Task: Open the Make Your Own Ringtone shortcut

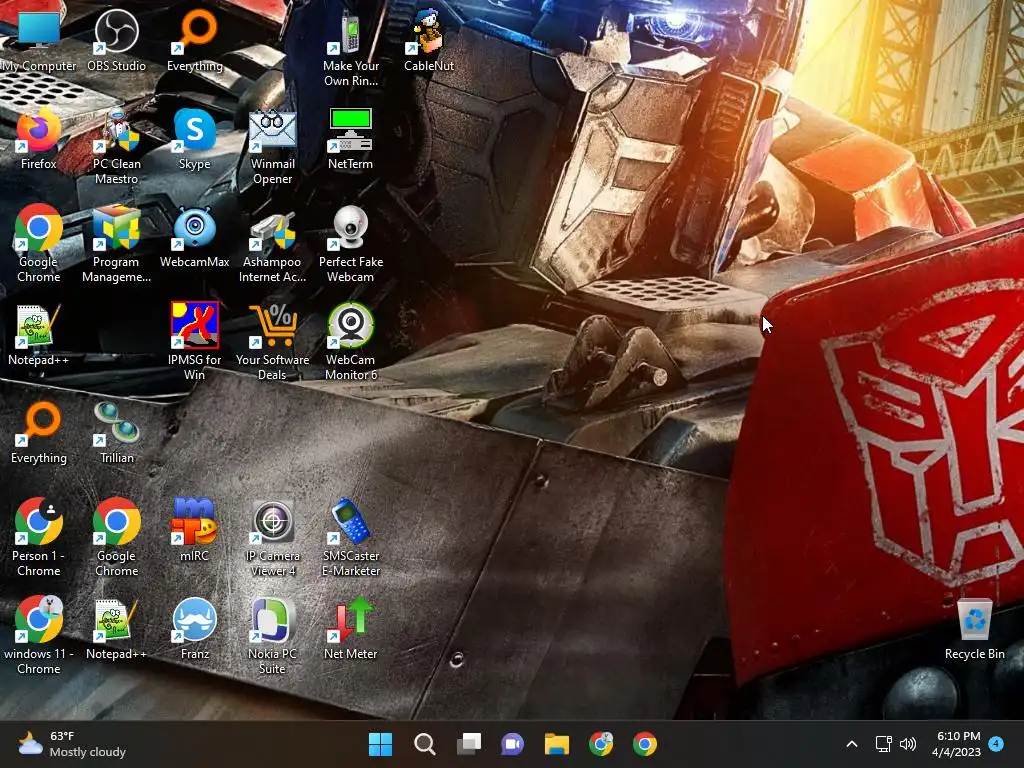Action: (351, 47)
